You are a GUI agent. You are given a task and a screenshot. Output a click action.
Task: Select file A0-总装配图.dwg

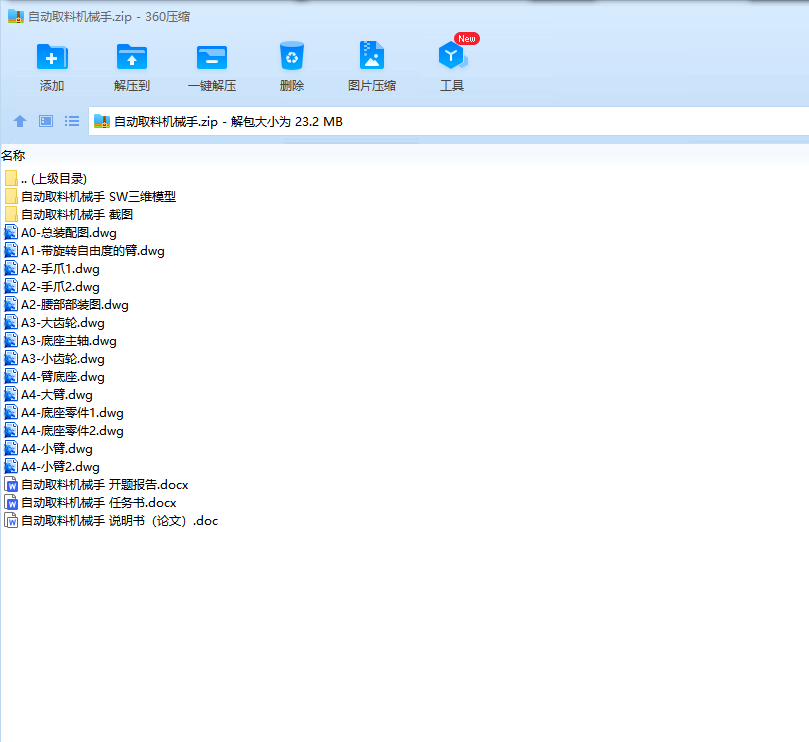click(x=60, y=233)
